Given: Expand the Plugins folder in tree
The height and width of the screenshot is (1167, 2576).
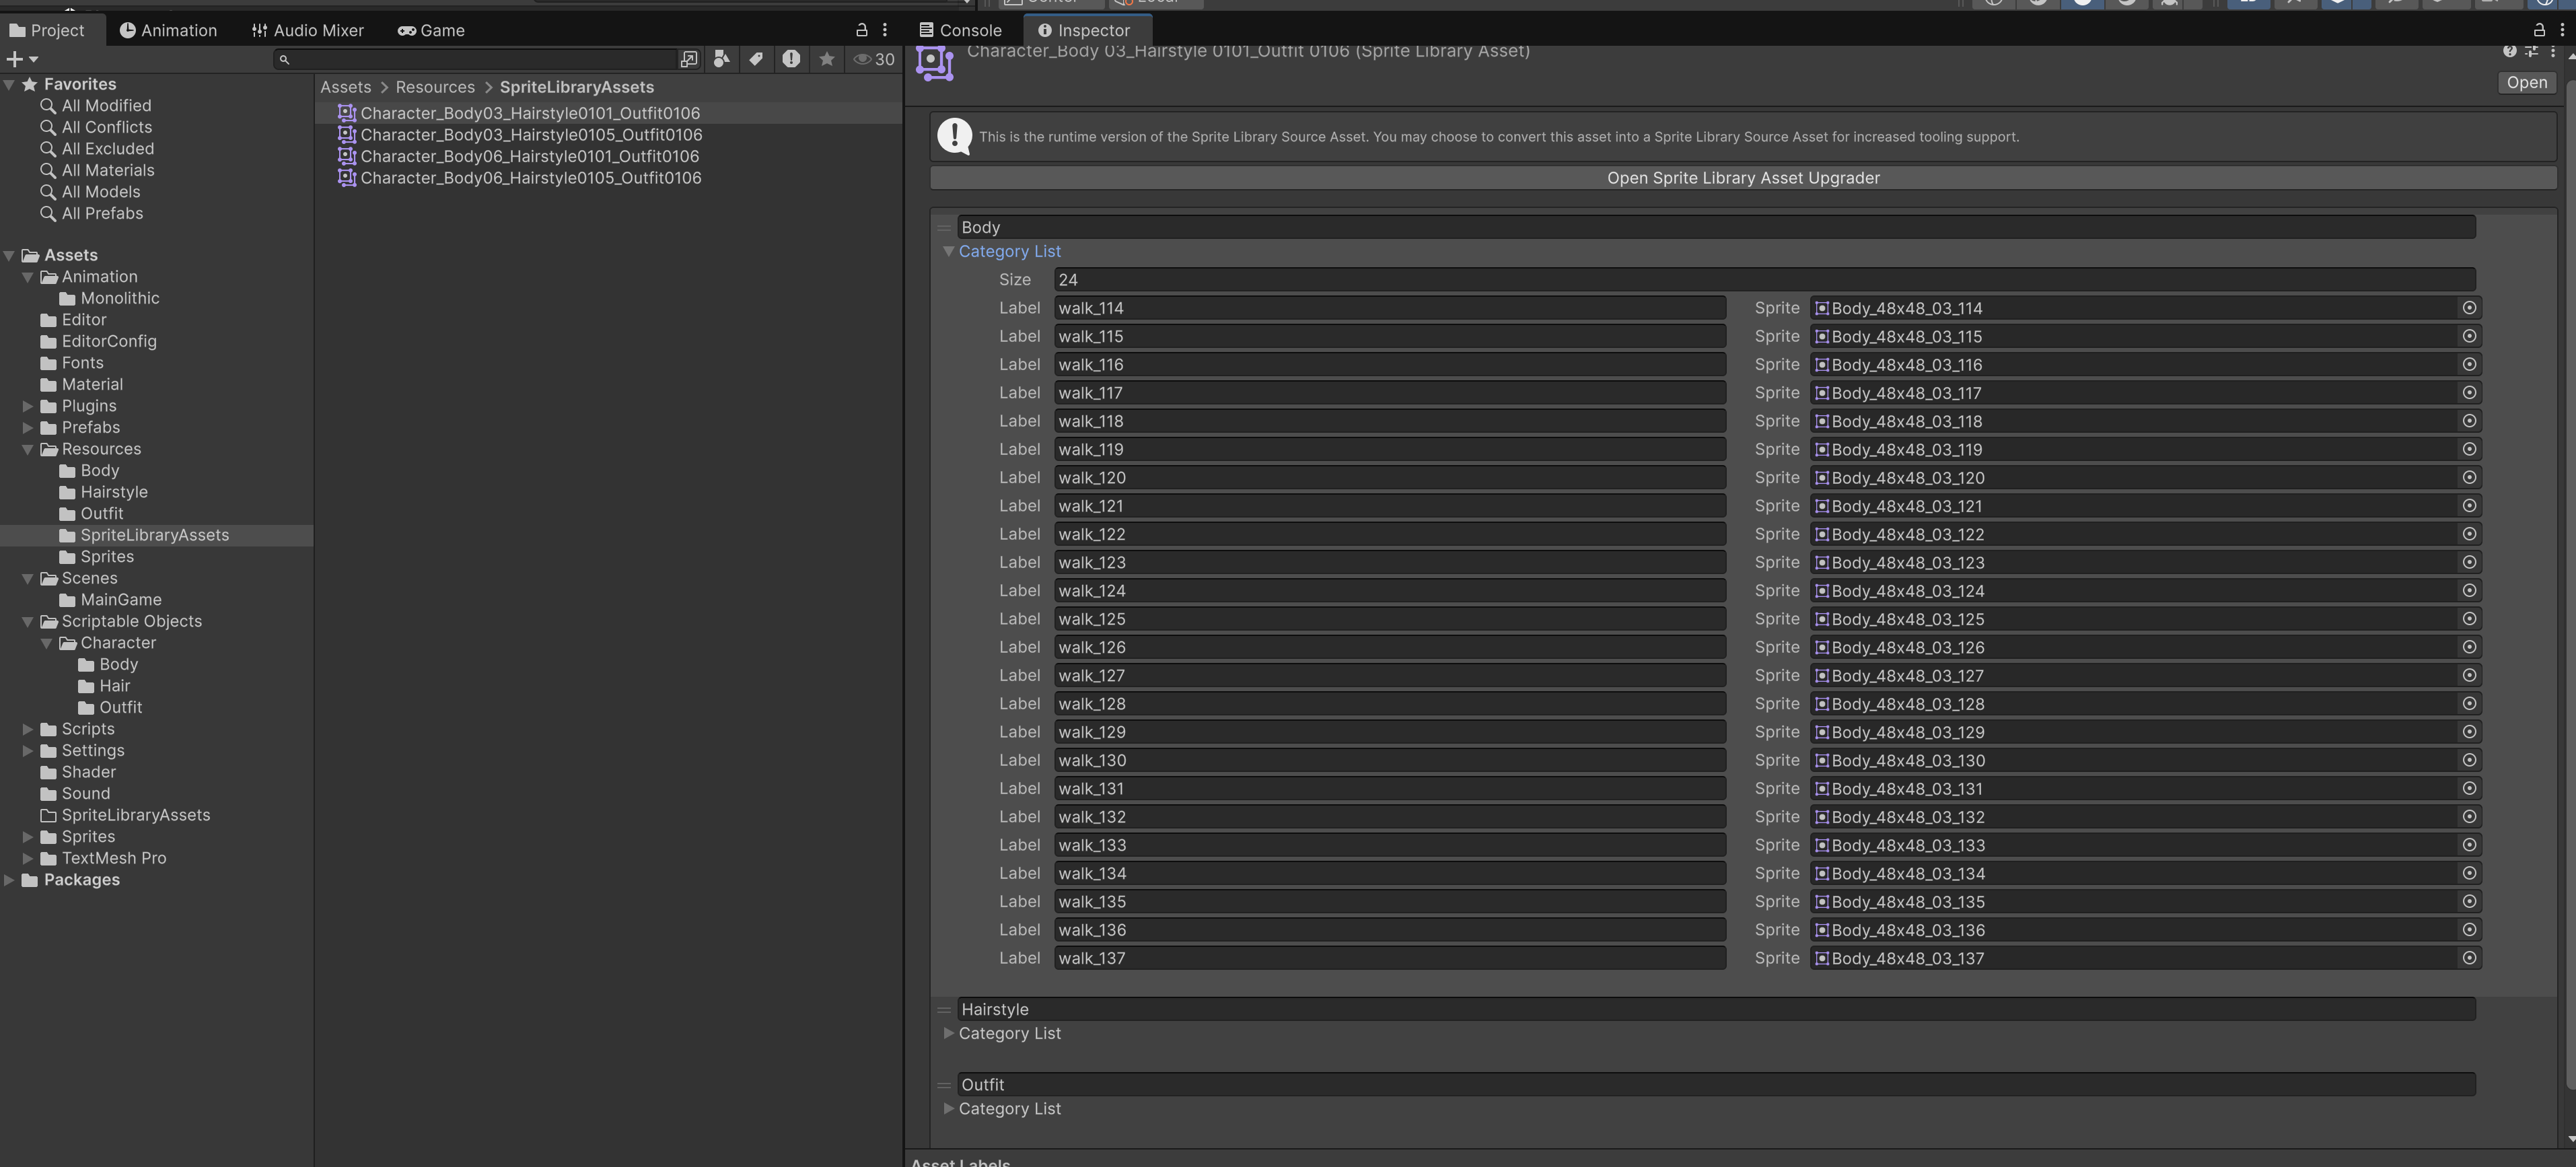Looking at the screenshot, I should click(x=28, y=406).
